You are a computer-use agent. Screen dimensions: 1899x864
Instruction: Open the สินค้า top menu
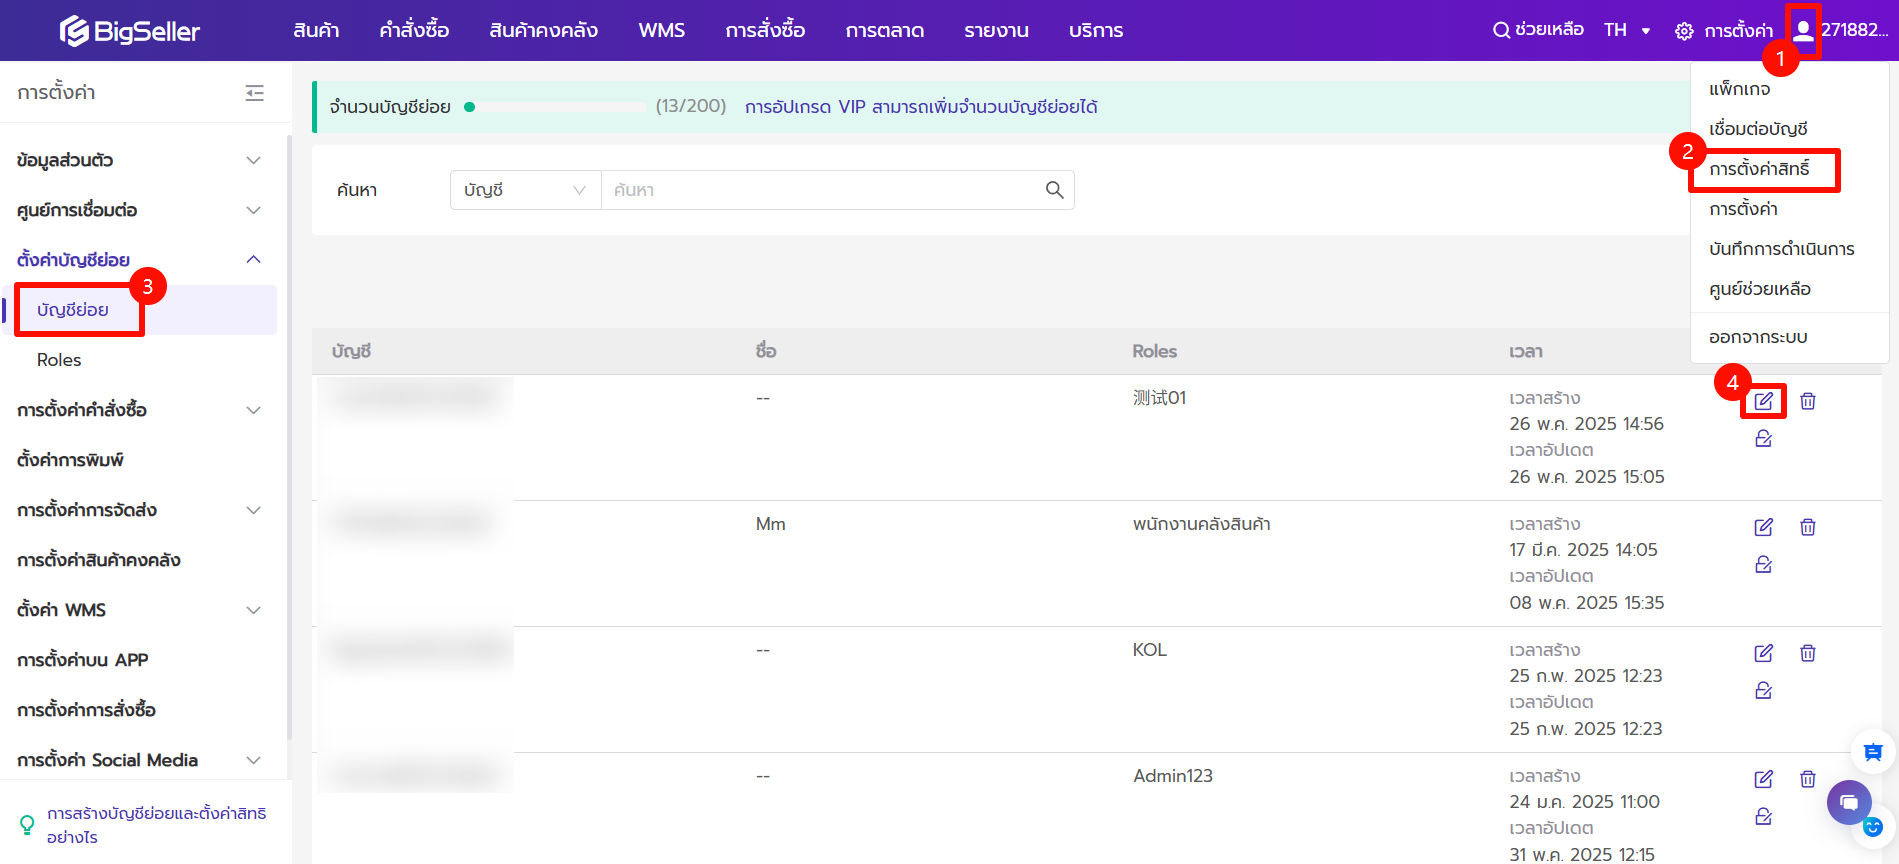coord(316,31)
